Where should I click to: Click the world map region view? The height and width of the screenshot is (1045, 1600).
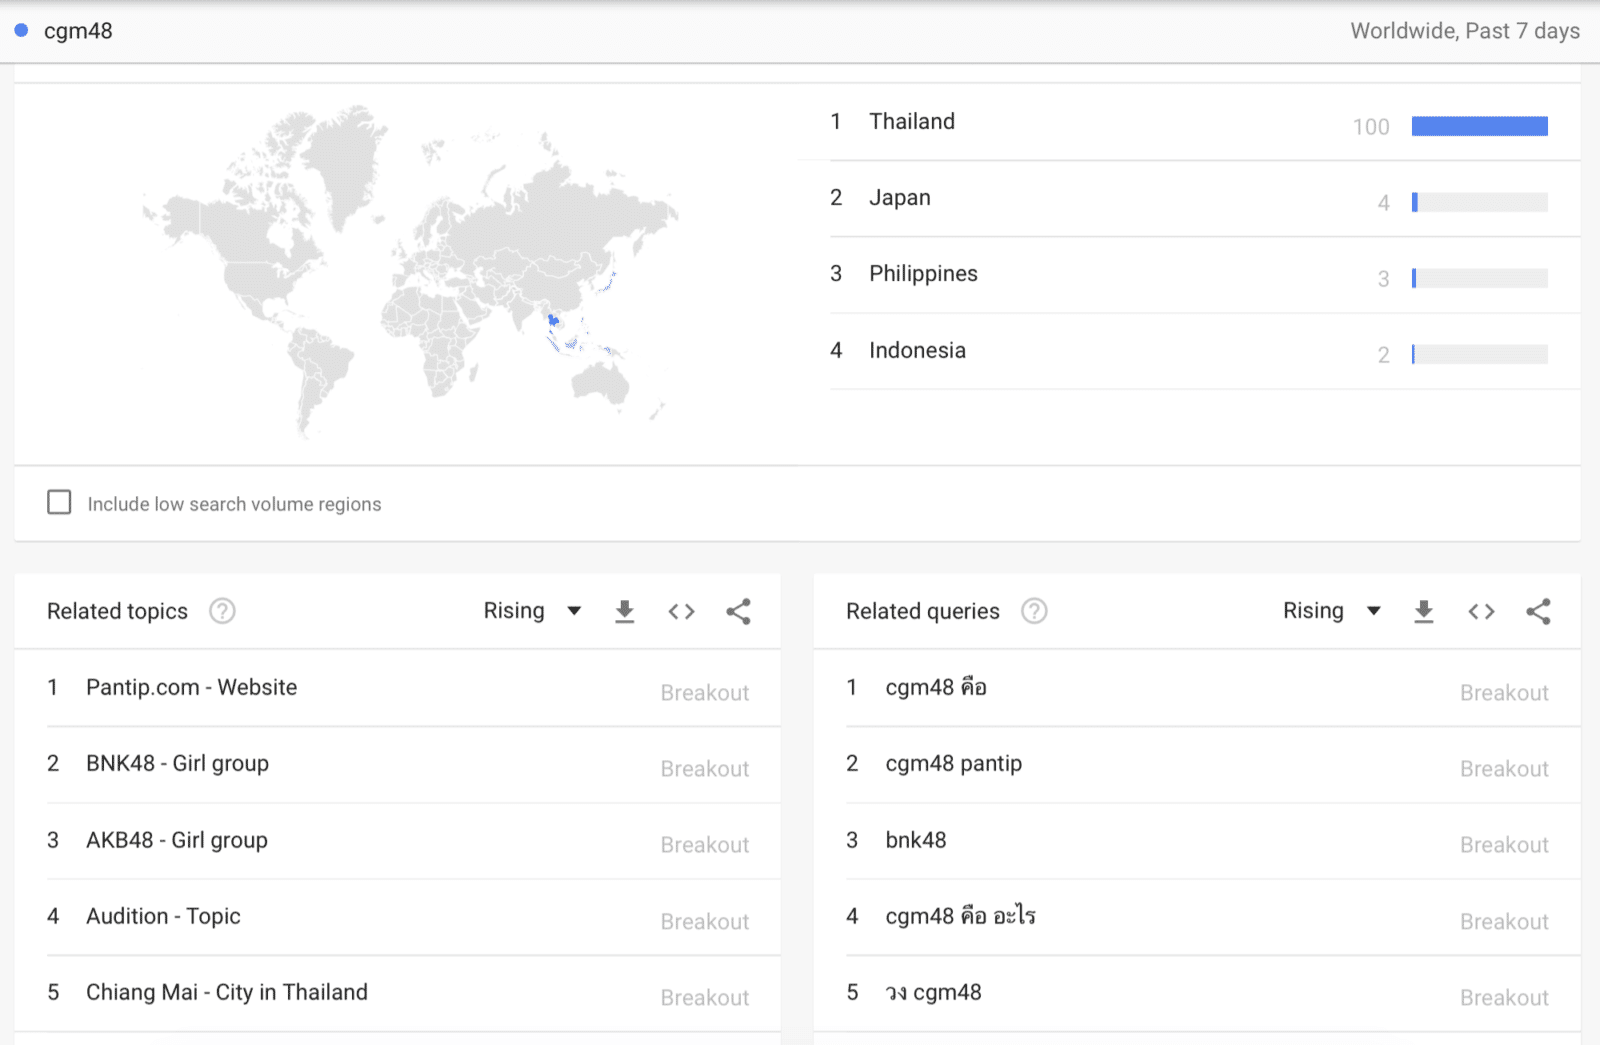coord(410,270)
